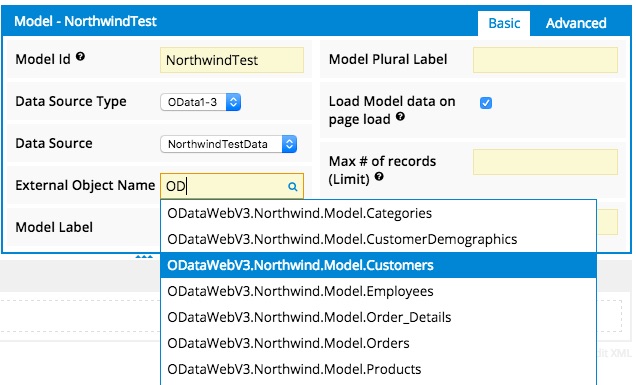Click External Object Name text field
The width and height of the screenshot is (636, 385).
pos(232,186)
